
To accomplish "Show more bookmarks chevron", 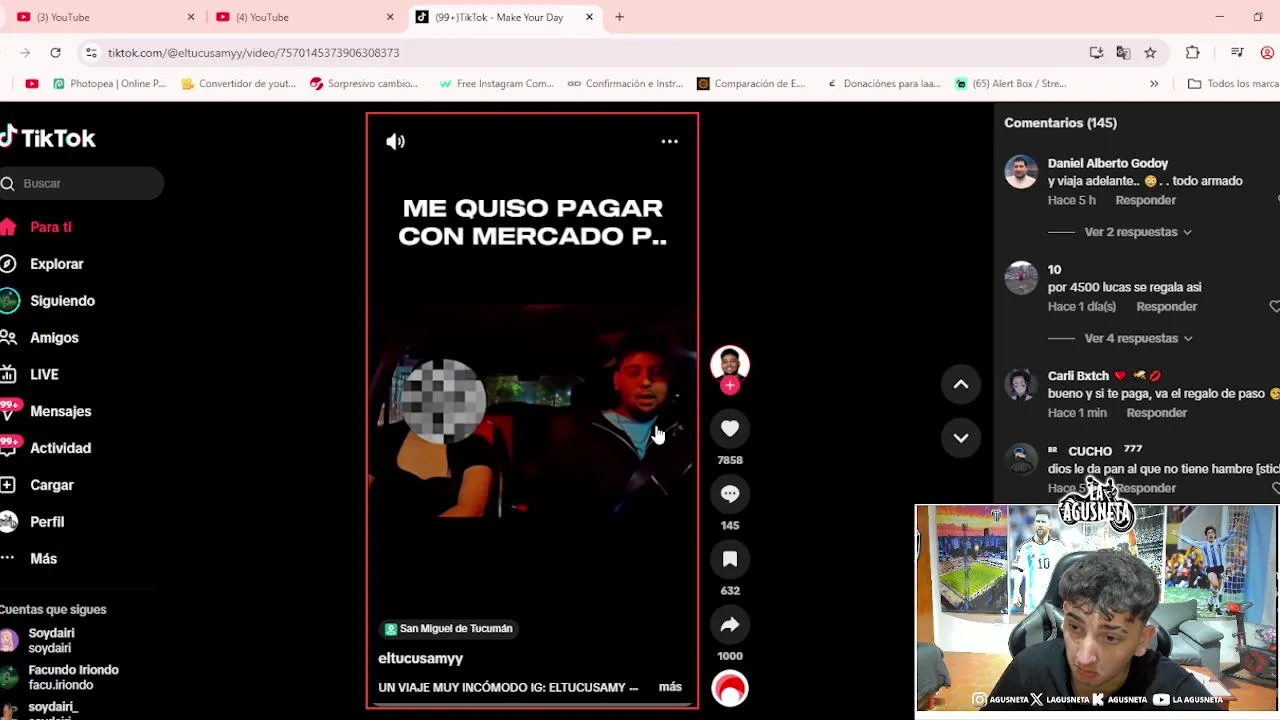I will point(1154,84).
